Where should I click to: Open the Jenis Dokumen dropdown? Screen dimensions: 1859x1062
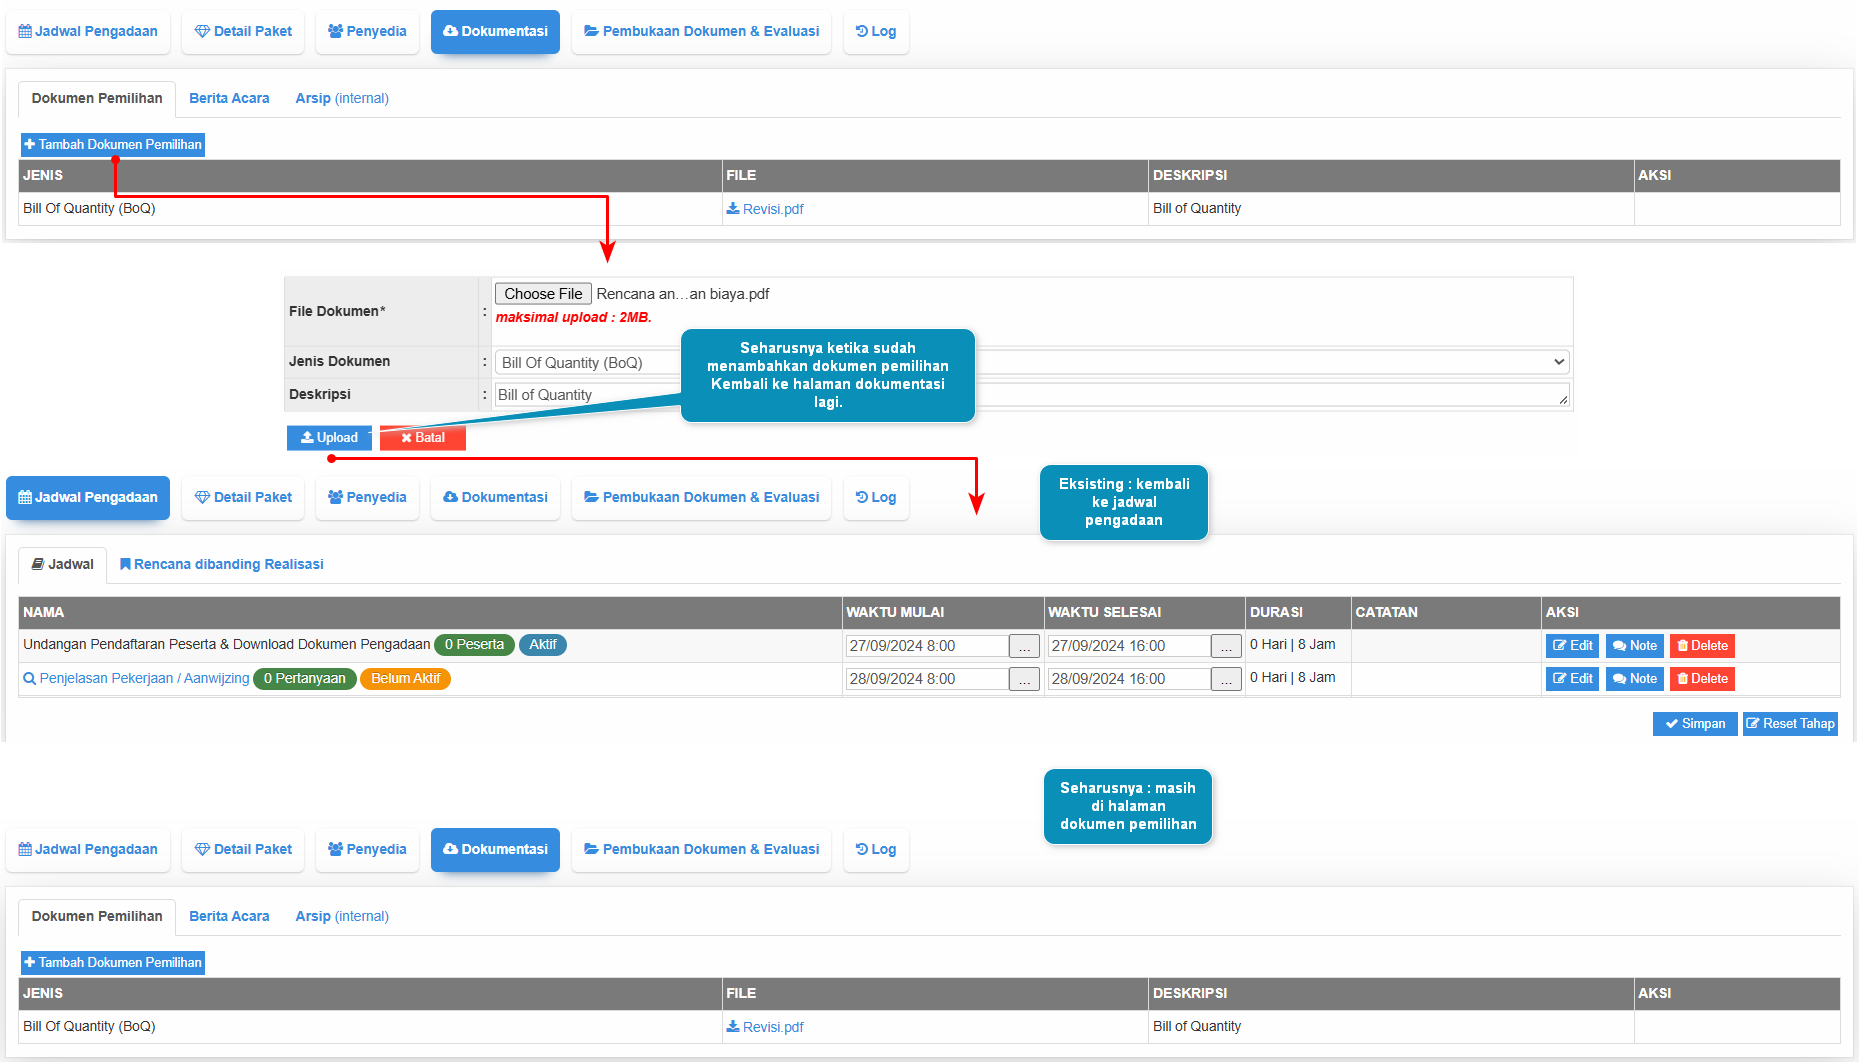click(1032, 362)
